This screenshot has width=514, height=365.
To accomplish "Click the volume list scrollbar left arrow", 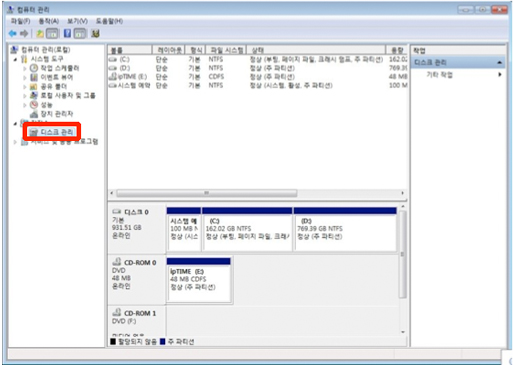I will coord(112,193).
